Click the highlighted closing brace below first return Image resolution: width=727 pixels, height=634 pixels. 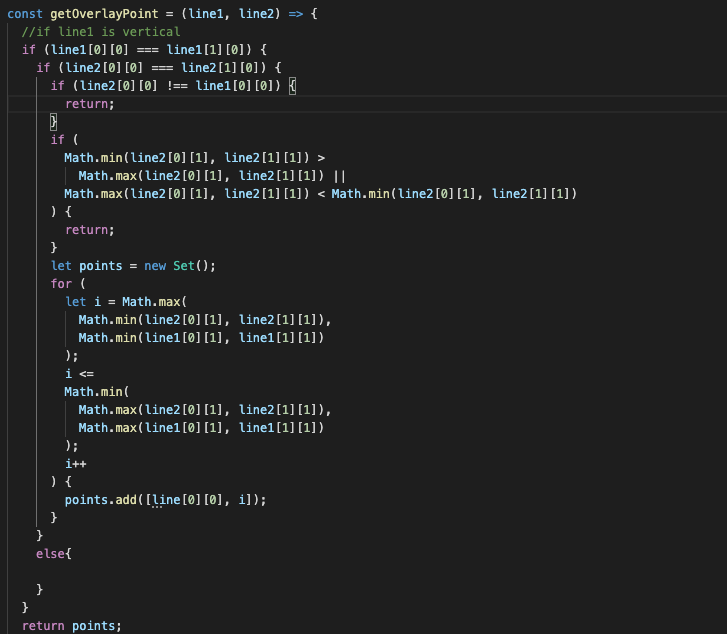[x=53, y=122]
